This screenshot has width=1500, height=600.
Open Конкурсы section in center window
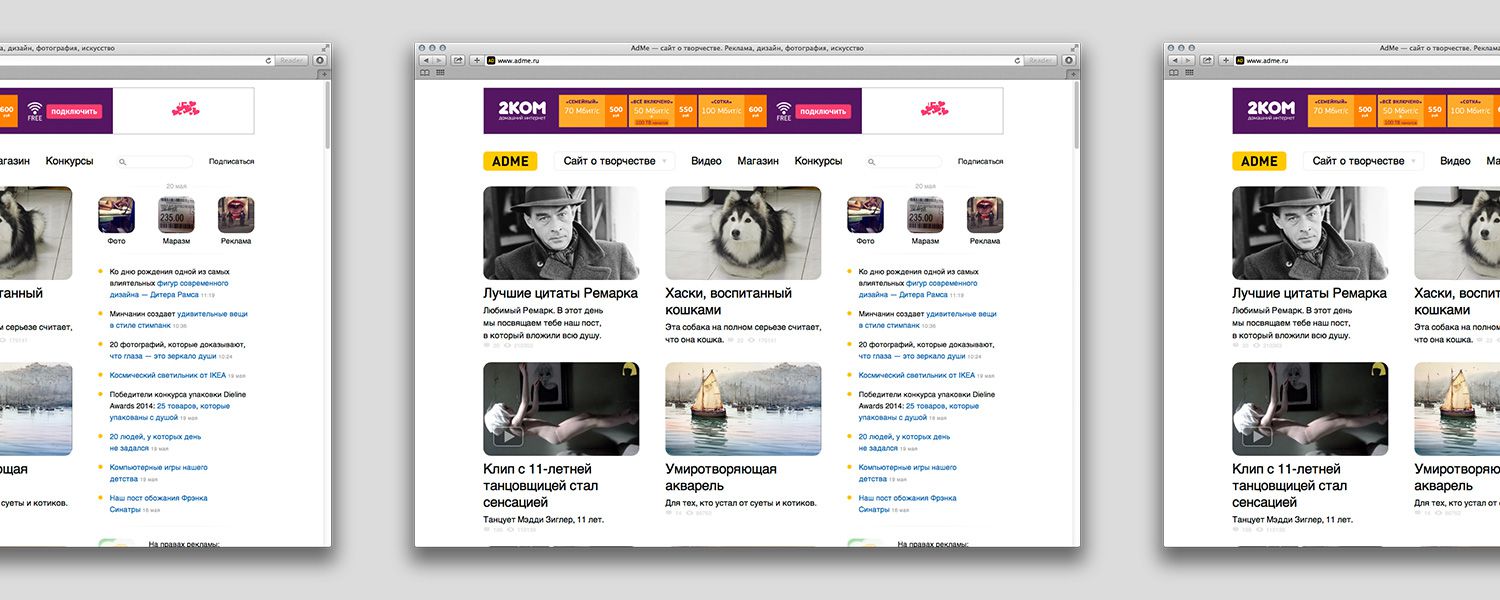point(818,161)
